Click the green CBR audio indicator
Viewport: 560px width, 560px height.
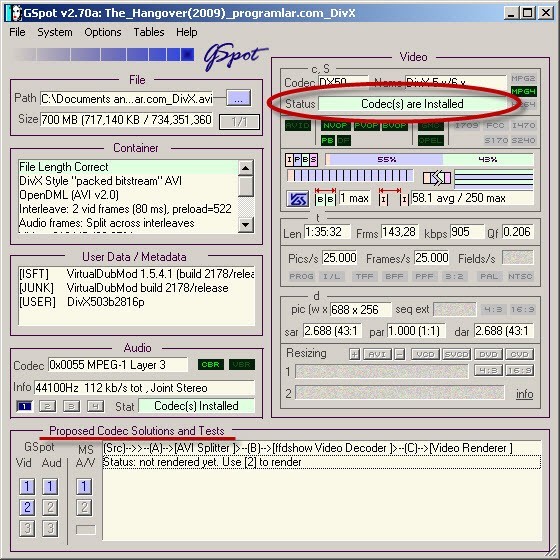tap(210, 365)
